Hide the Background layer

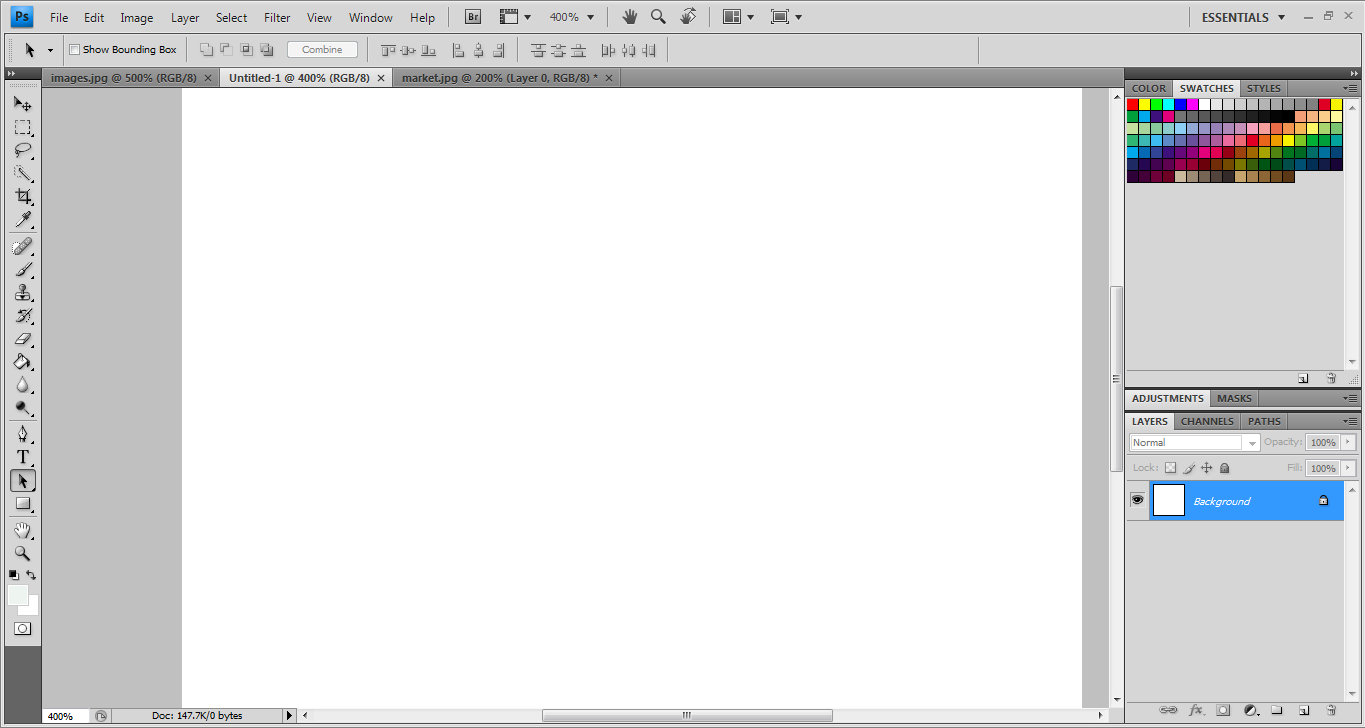coord(1137,500)
